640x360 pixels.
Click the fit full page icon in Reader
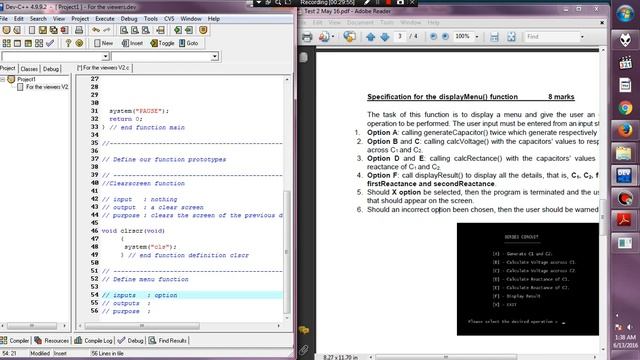(x=511, y=37)
